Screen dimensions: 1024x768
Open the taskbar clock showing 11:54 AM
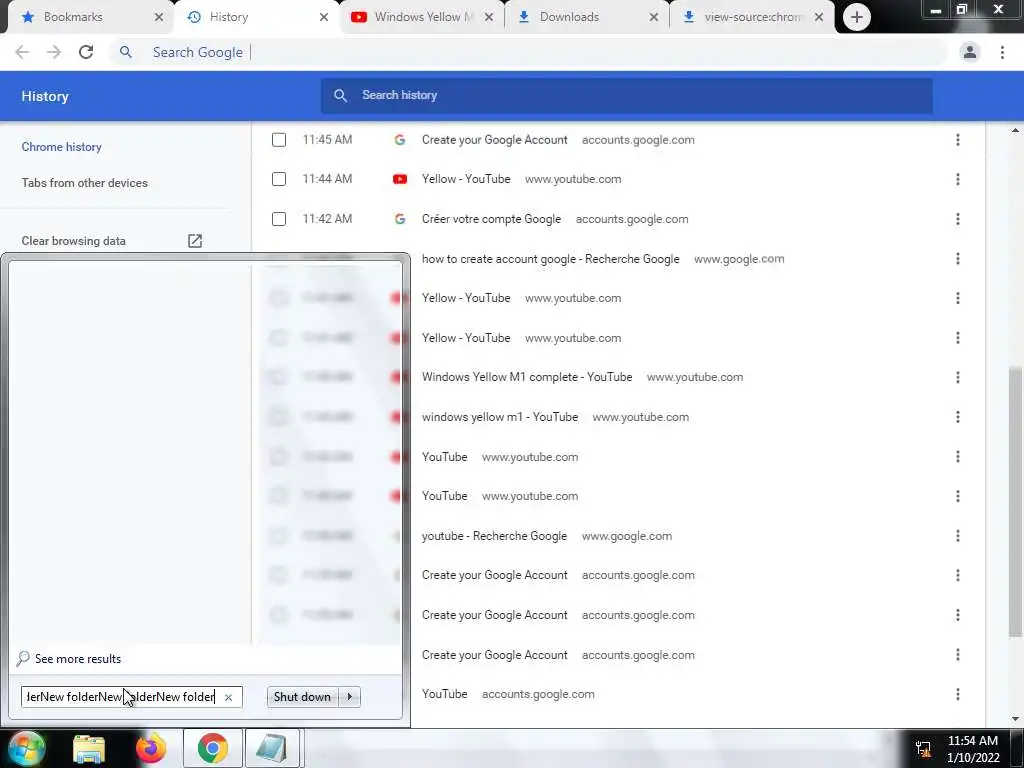point(972,749)
